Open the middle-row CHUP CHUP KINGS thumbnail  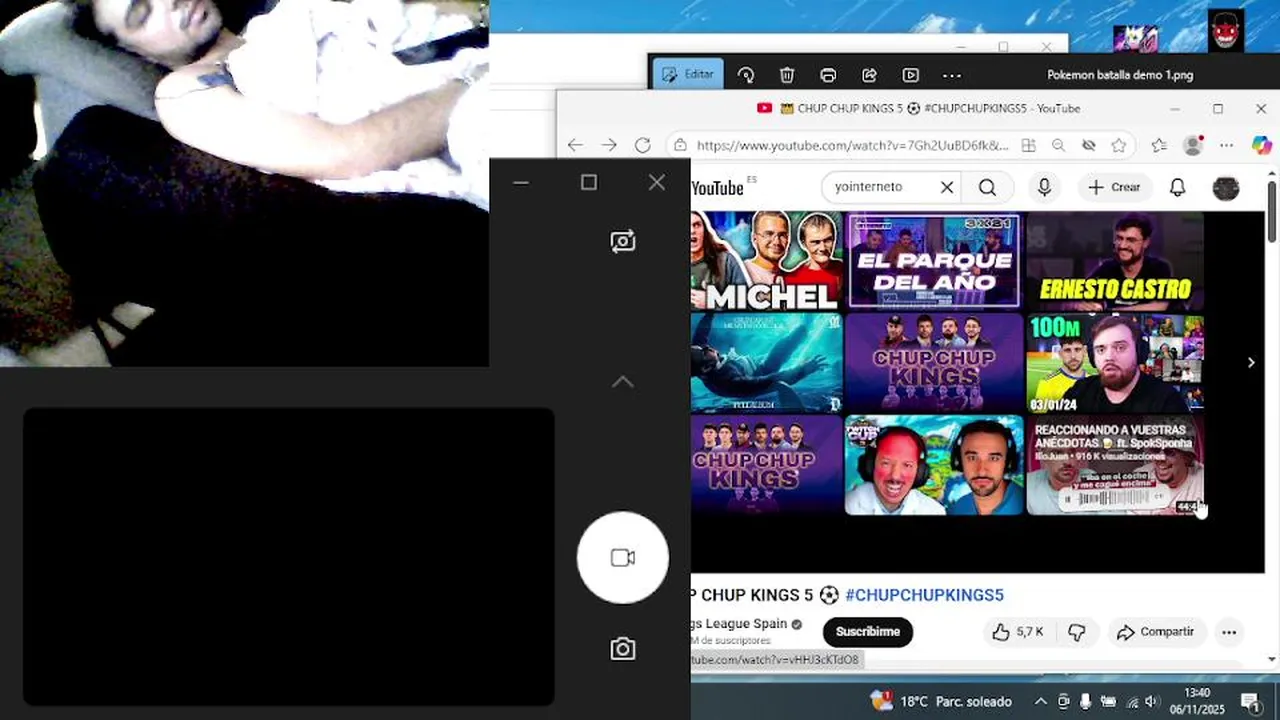(934, 363)
